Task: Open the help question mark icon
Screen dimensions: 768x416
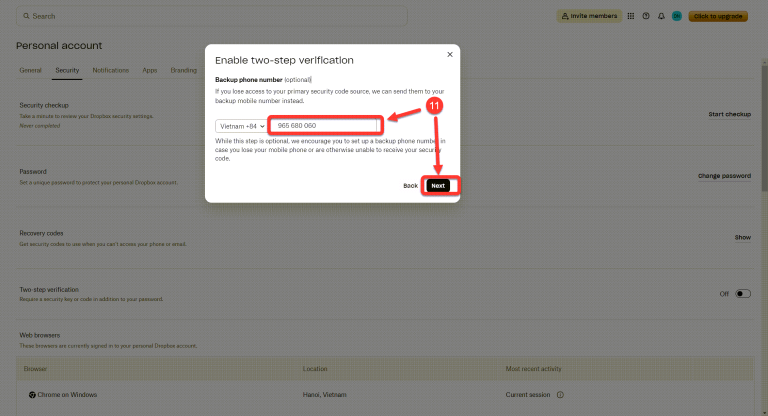Action: 646,16
